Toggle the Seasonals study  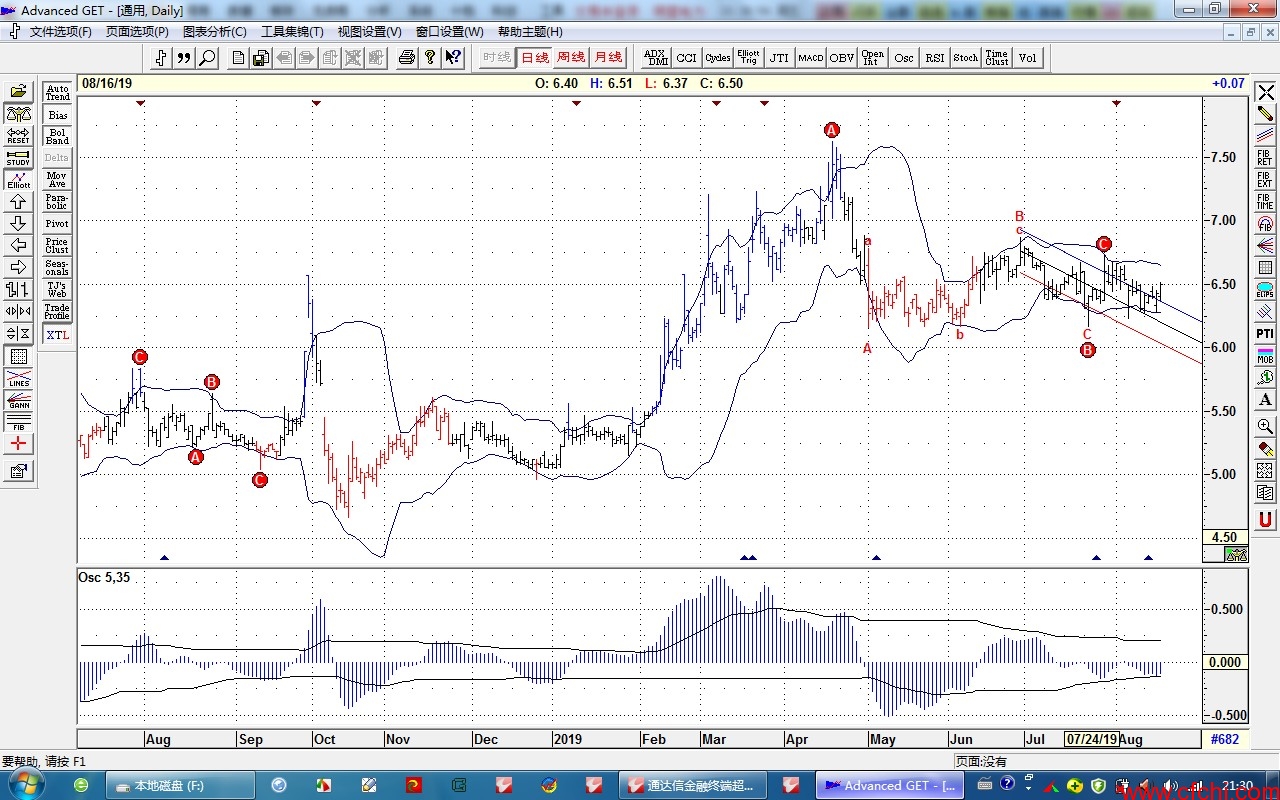58,267
